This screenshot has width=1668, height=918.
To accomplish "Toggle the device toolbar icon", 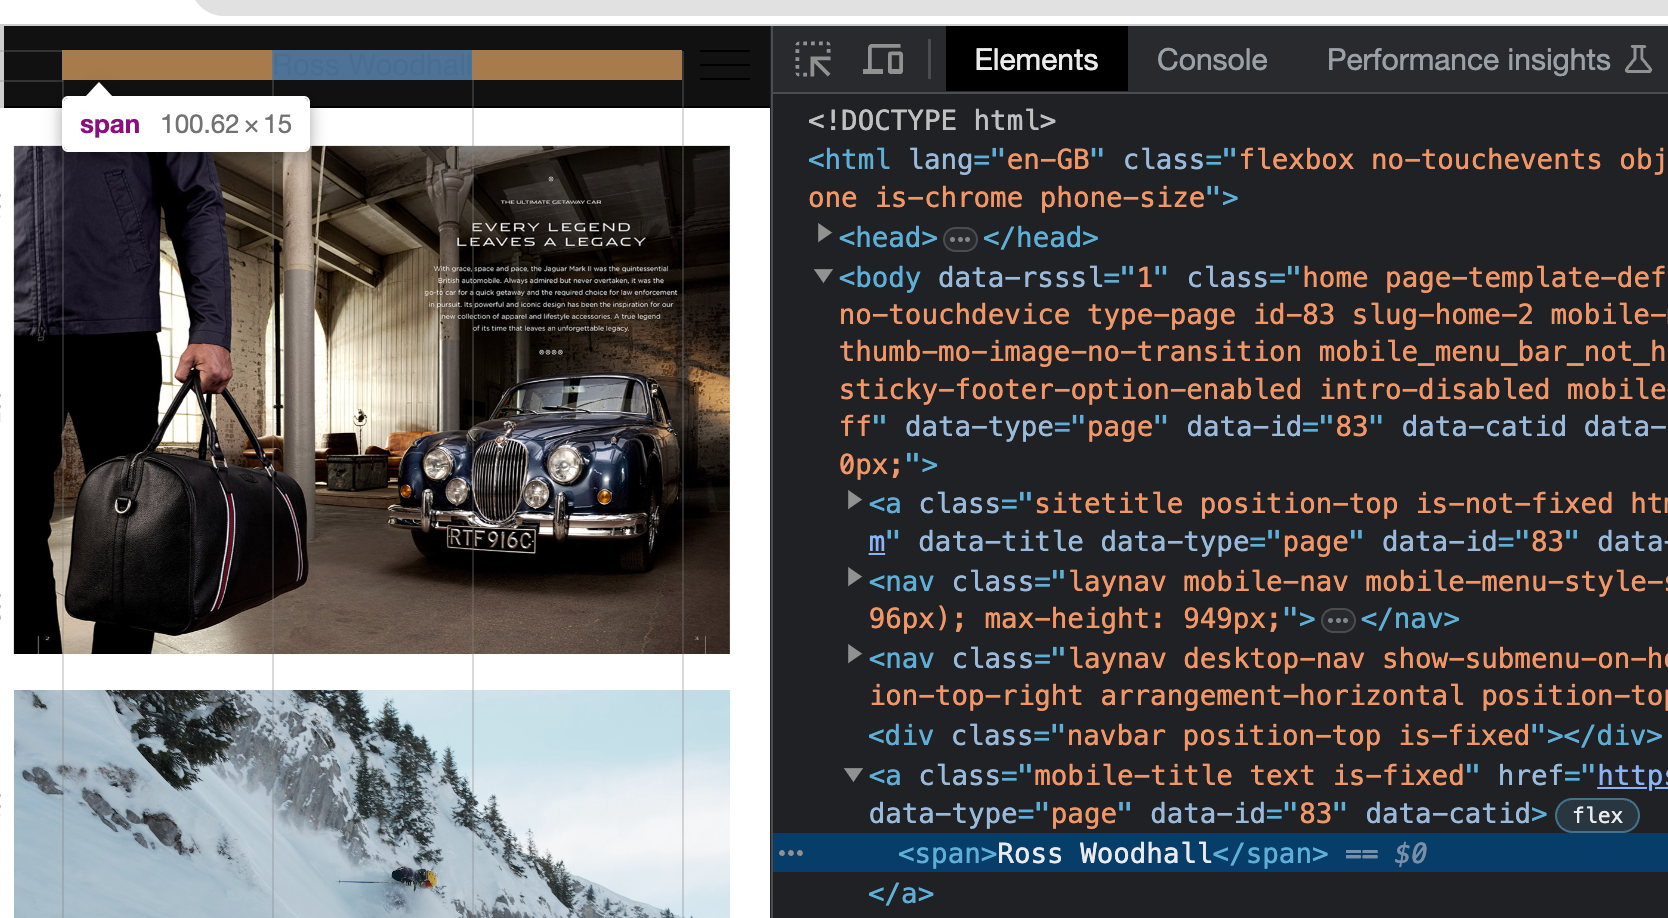I will click(883, 59).
